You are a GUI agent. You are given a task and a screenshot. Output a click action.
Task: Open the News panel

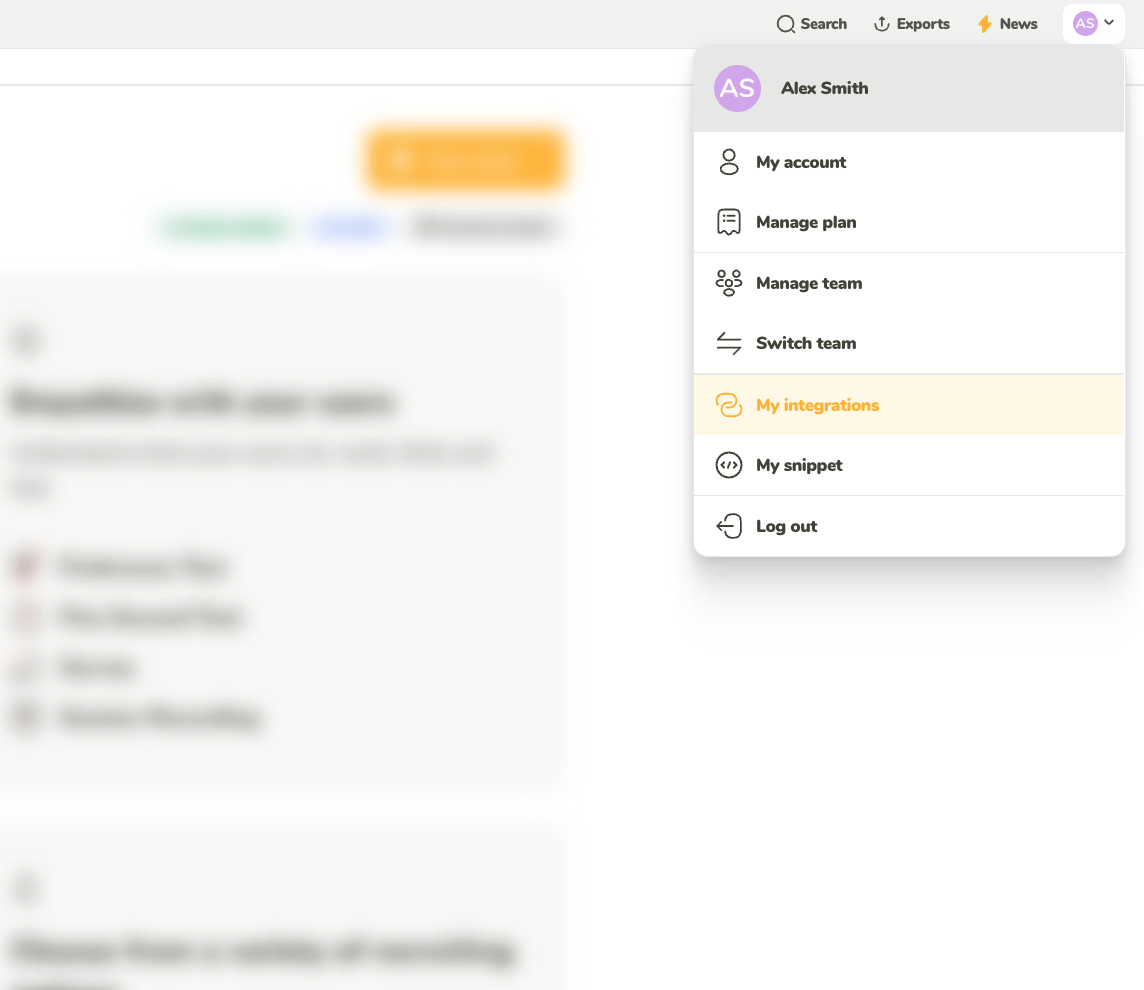pyautogui.click(x=1007, y=24)
